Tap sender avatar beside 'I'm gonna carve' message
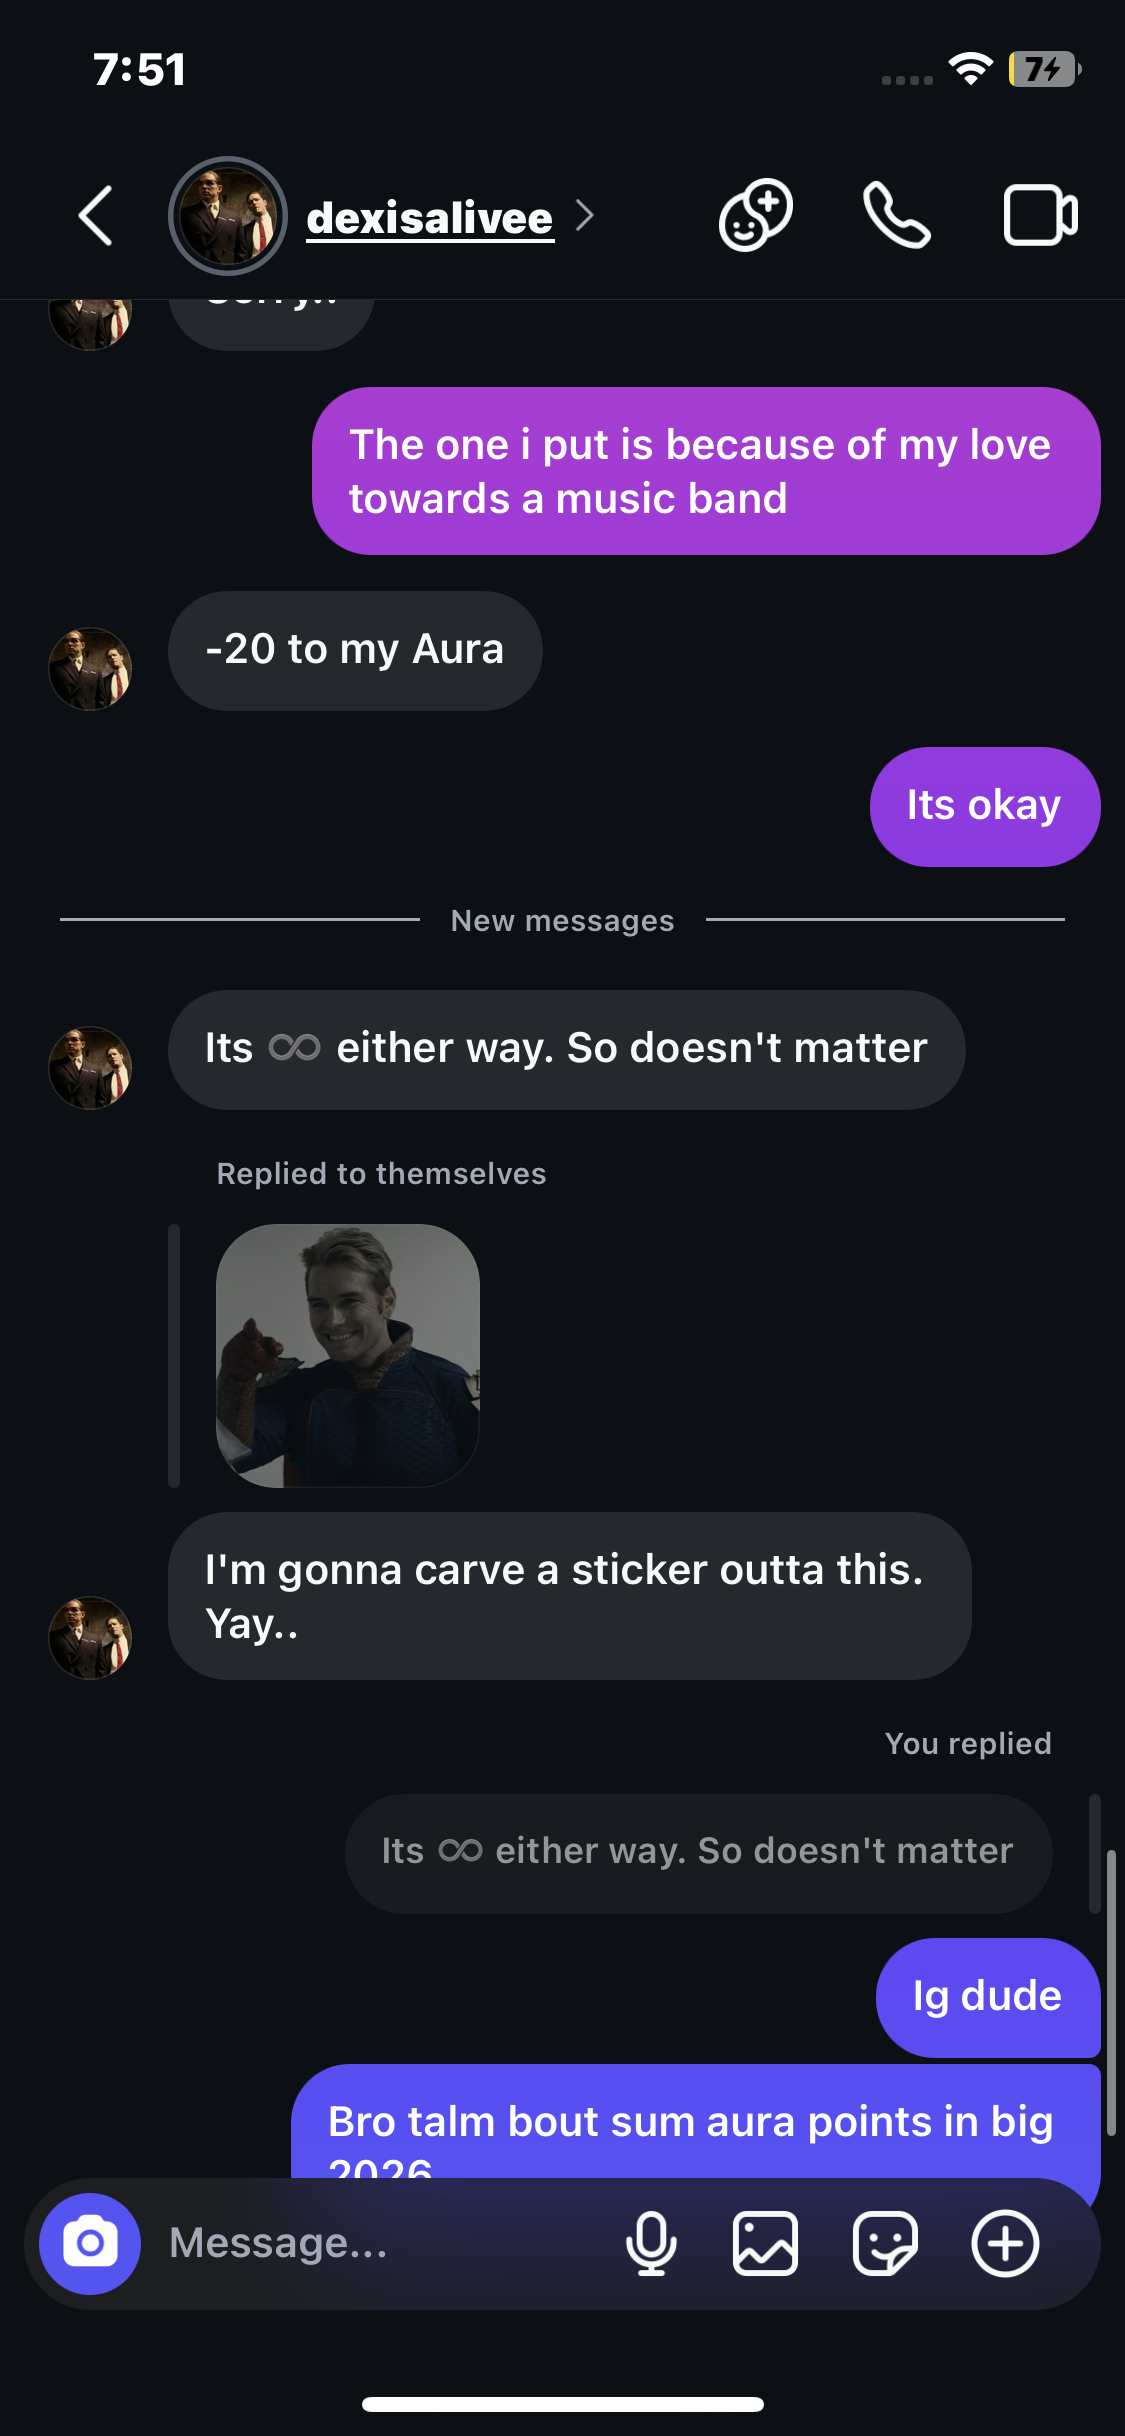 90,1637
